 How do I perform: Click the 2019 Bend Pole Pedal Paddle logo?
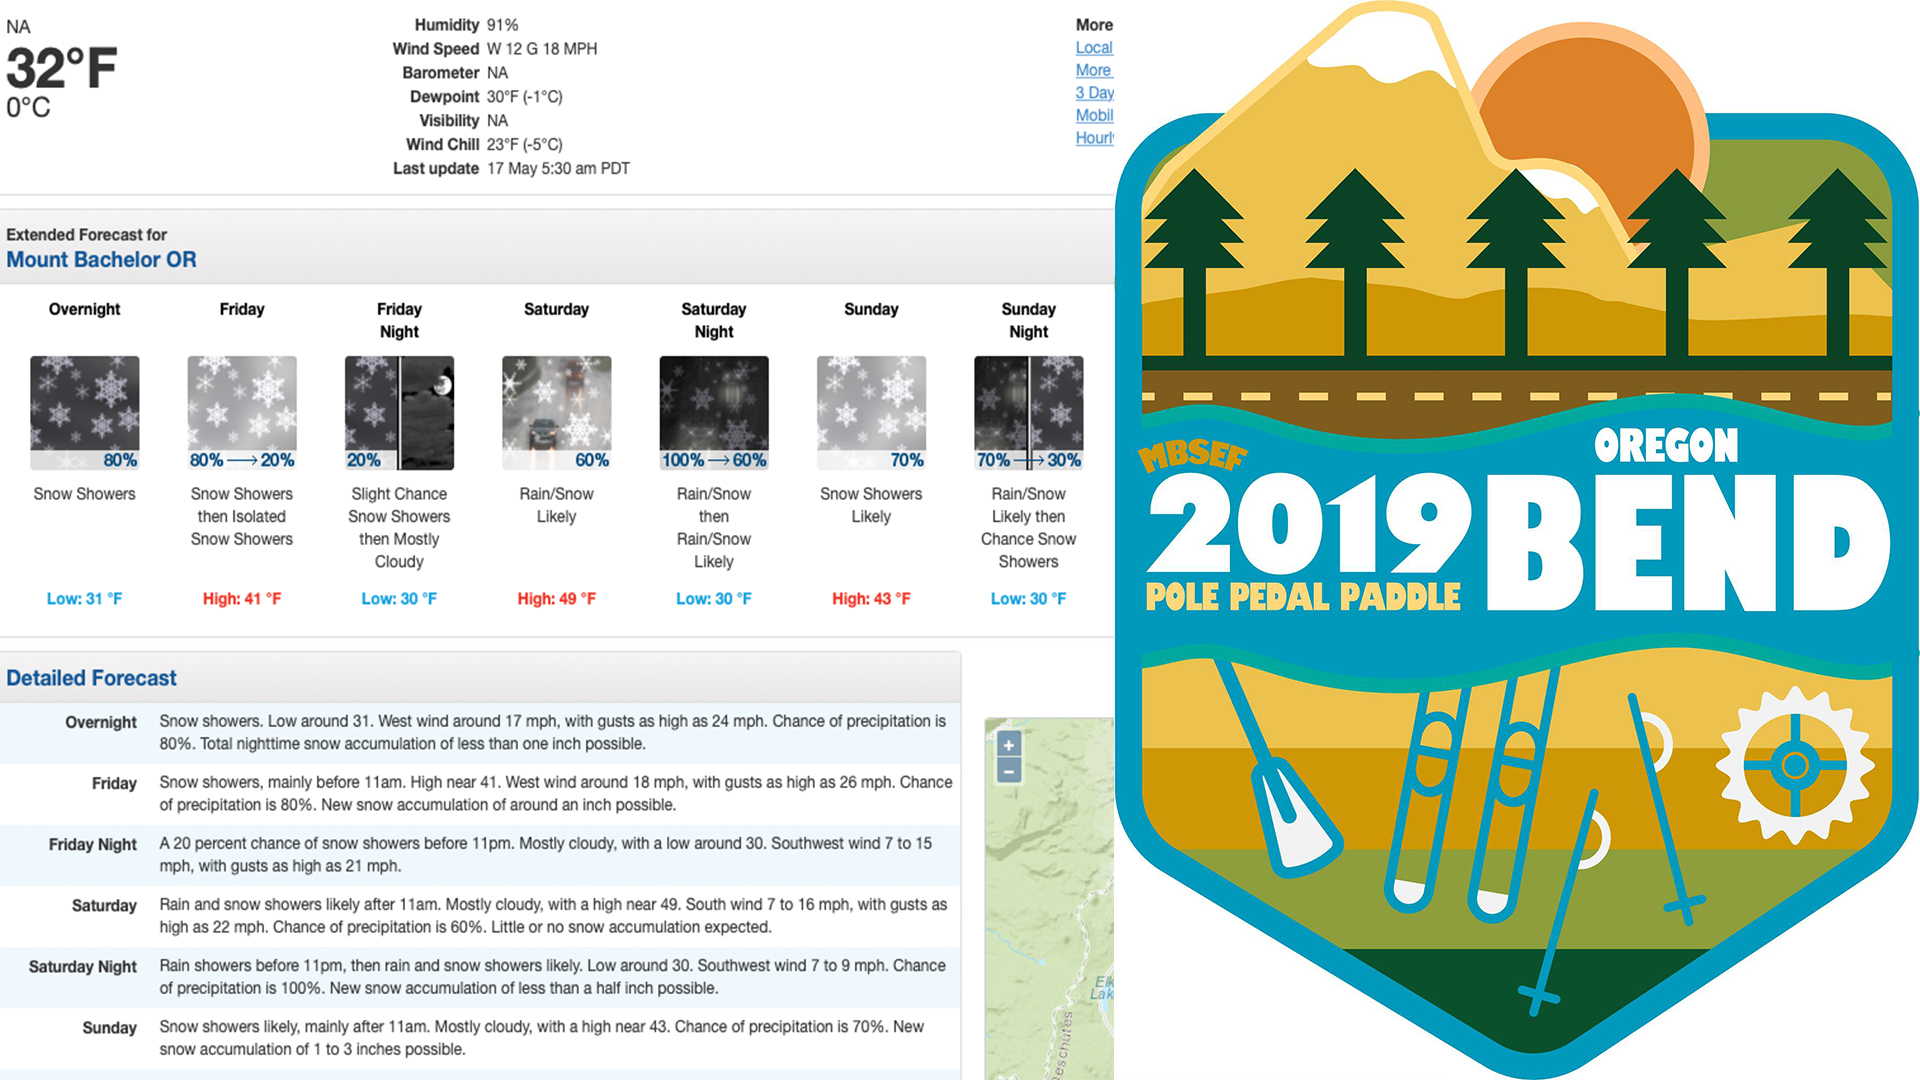click(x=1517, y=540)
